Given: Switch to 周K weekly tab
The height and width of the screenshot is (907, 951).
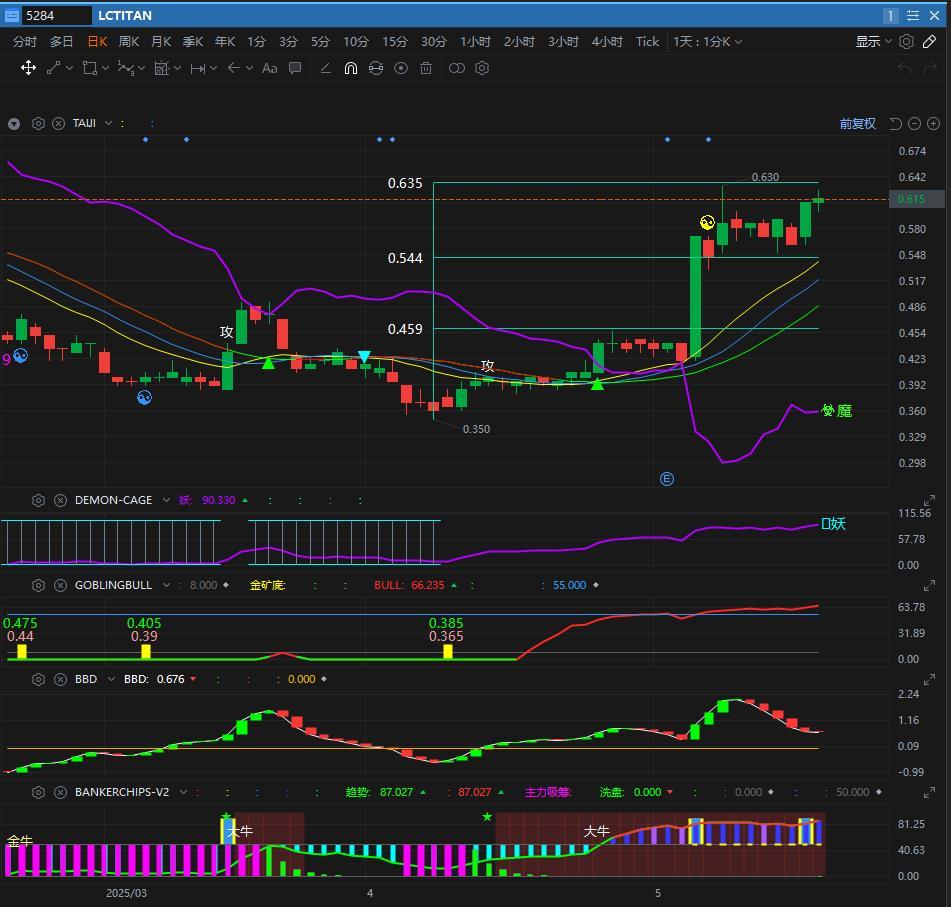Looking at the screenshot, I should tap(129, 41).
